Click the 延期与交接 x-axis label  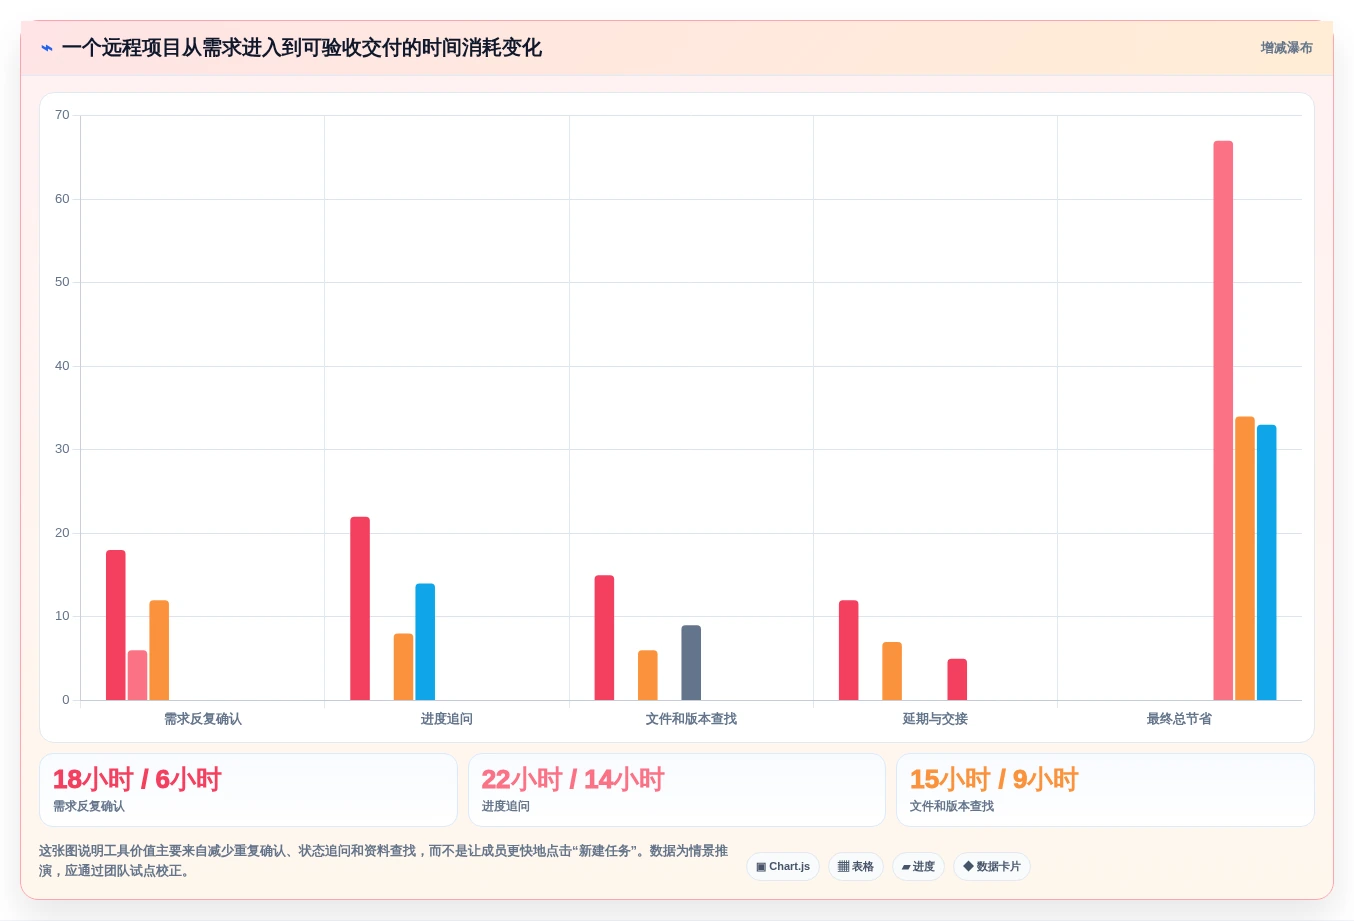[x=935, y=719]
